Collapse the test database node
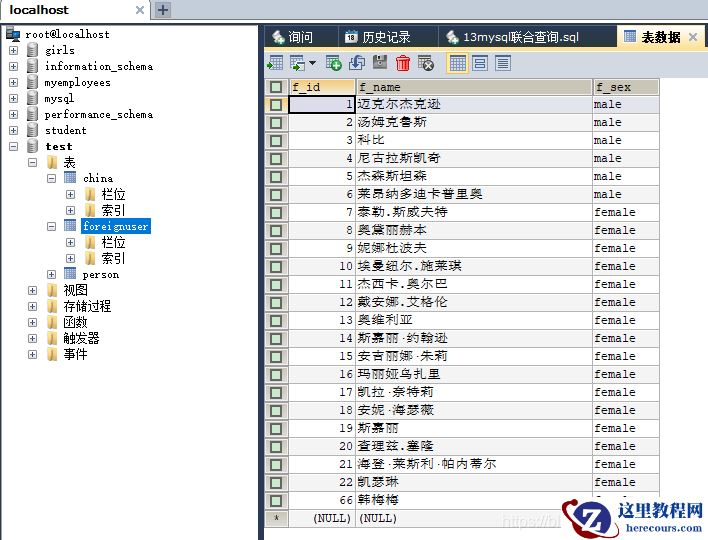708x540 pixels. pyautogui.click(x=13, y=146)
